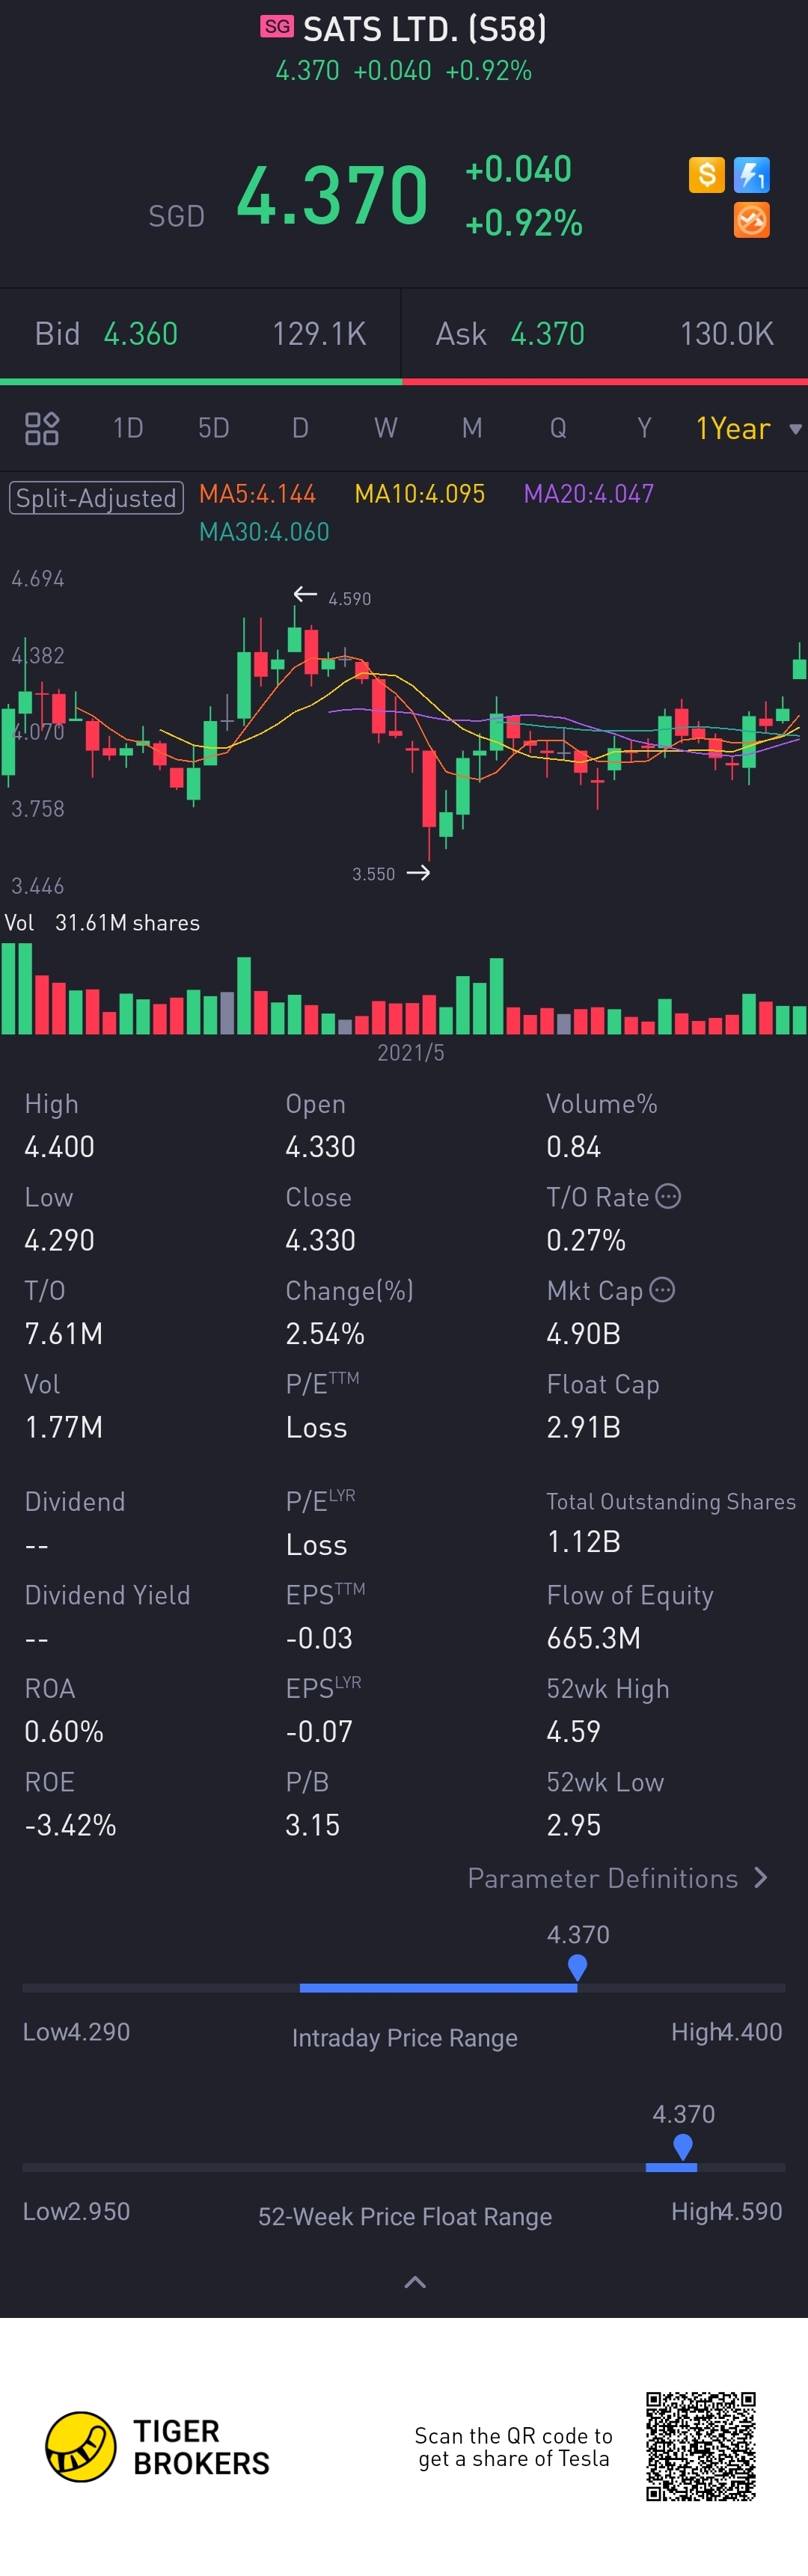This screenshot has width=808, height=2576.
Task: Tap Flow of Equity value 665.3M
Action: [x=594, y=1638]
